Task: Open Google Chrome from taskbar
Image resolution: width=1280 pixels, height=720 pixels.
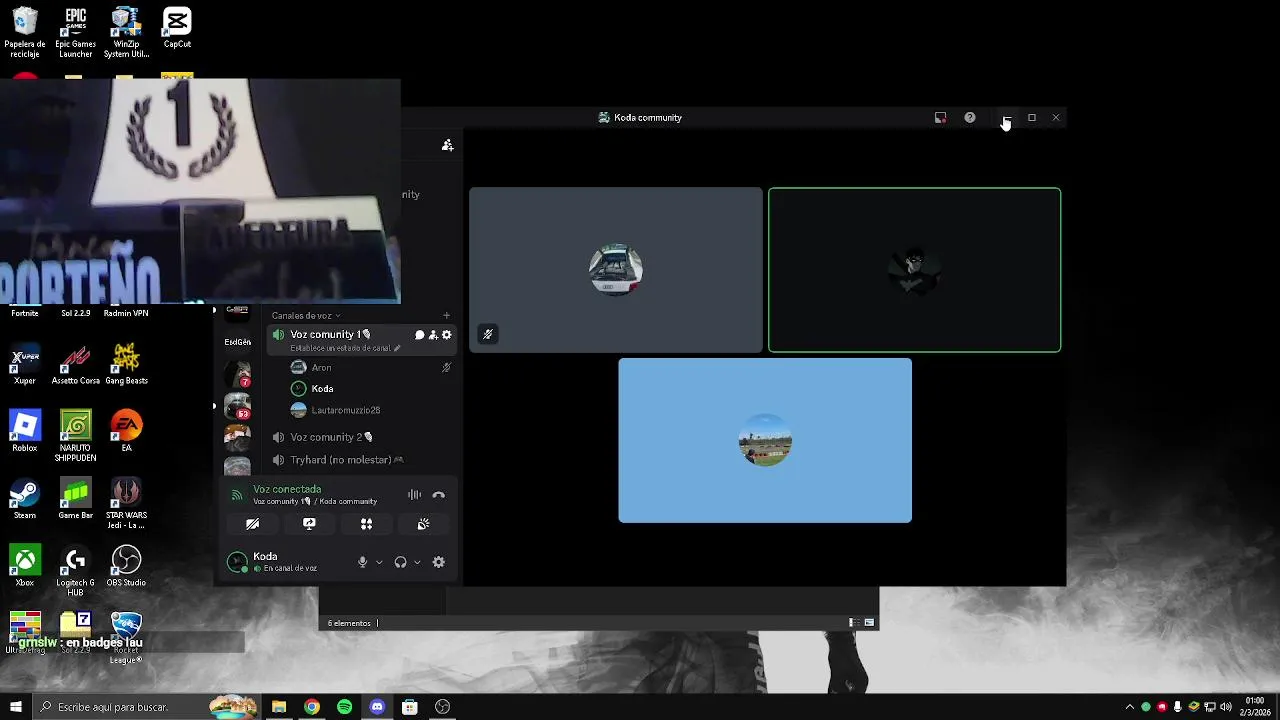Action: pyautogui.click(x=312, y=707)
